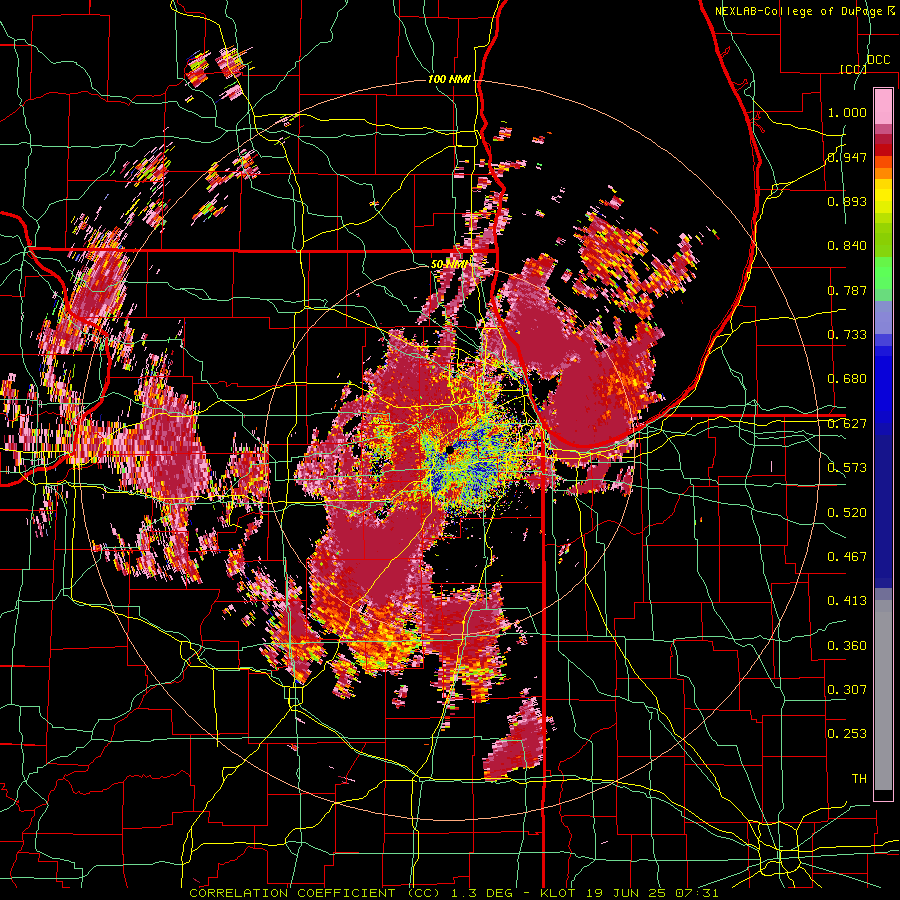Pick the light pink swatch atop the legend
This screenshot has height=900, width=900.
point(883,106)
